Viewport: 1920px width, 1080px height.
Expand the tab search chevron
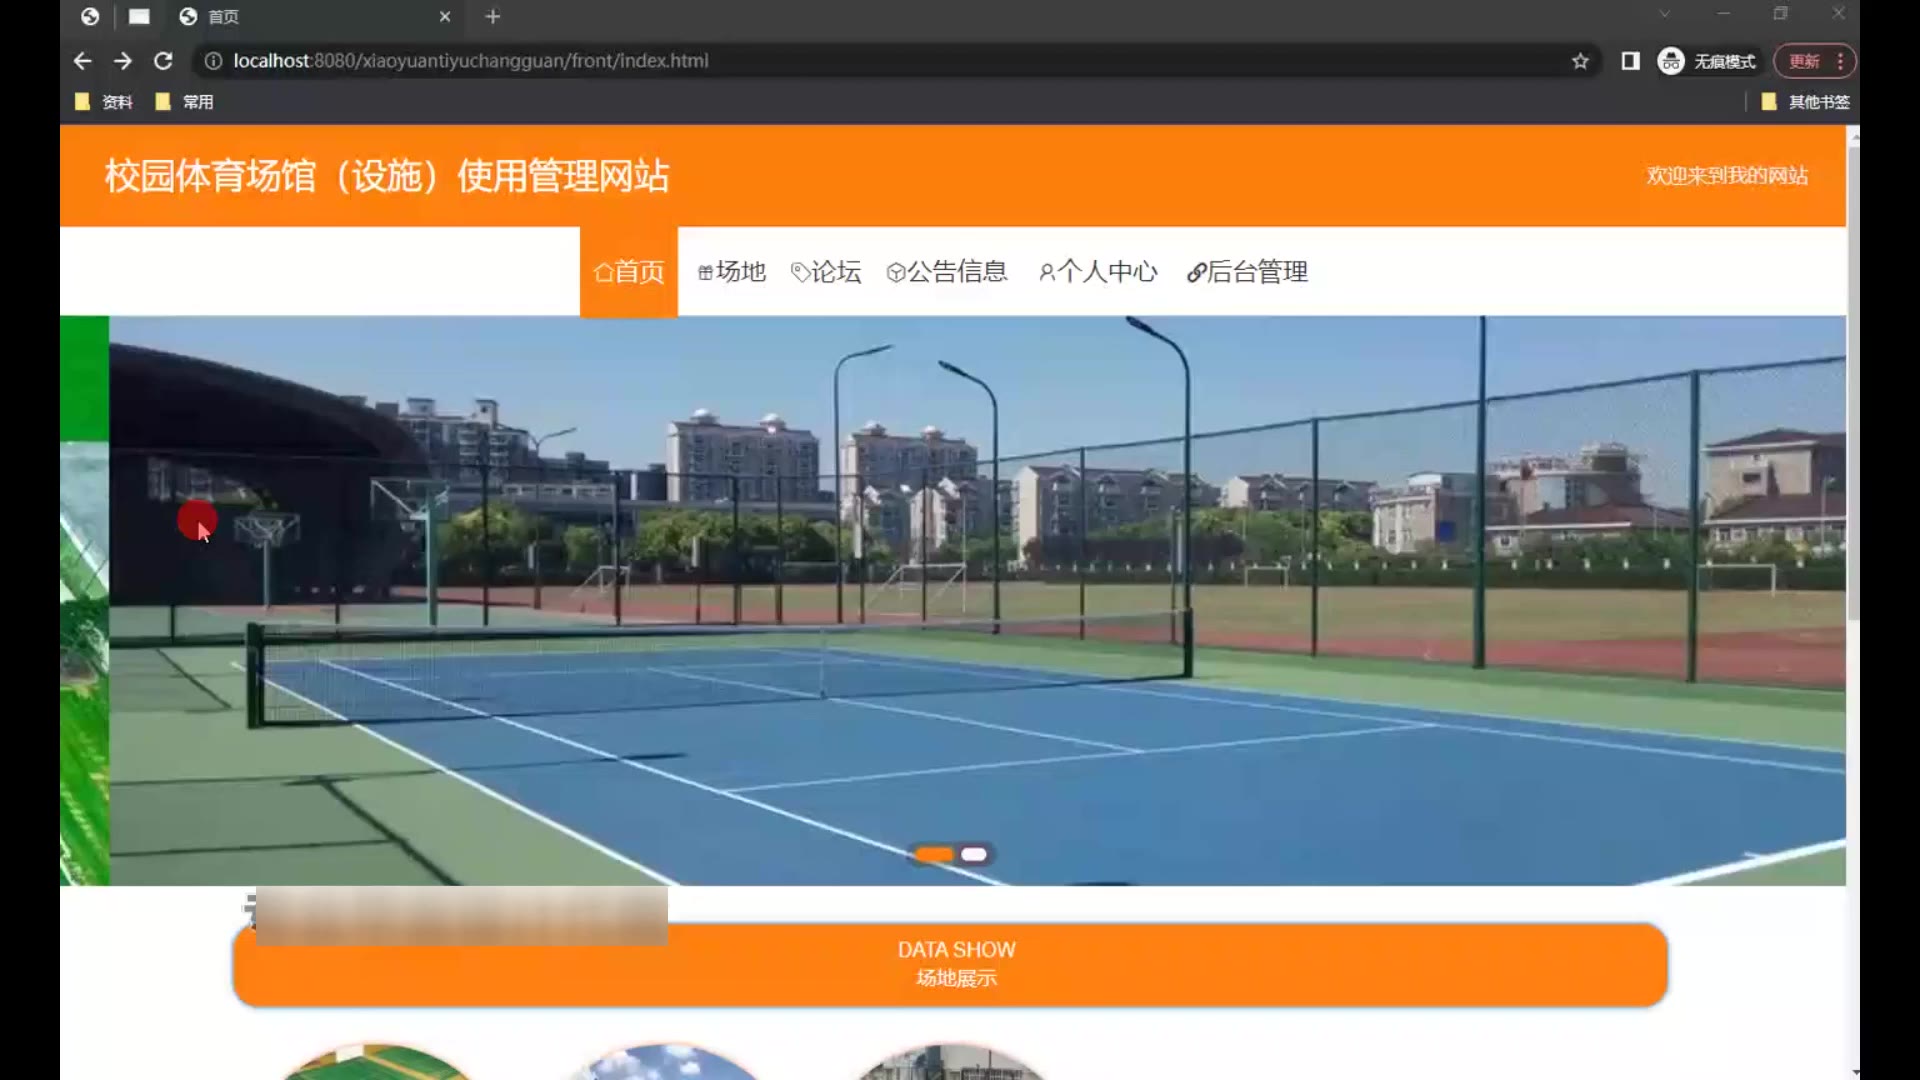(1664, 14)
